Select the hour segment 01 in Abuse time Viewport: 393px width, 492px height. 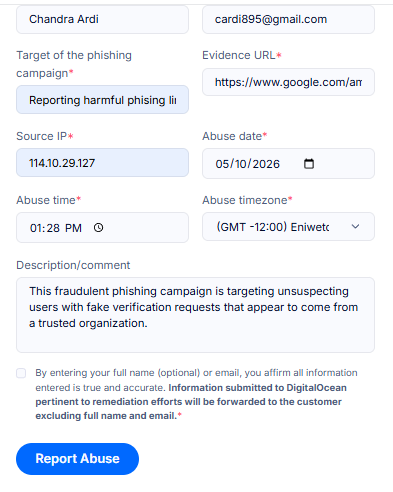coord(36,228)
